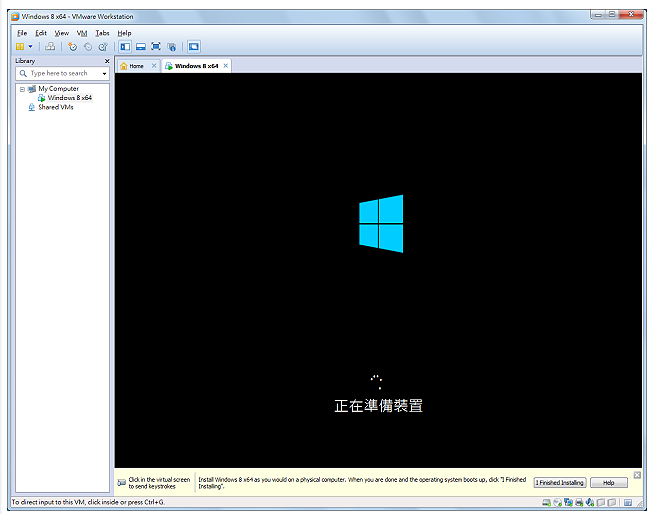Close the Windows 8 x64 tab
The height and width of the screenshot is (514, 652).
226,66
